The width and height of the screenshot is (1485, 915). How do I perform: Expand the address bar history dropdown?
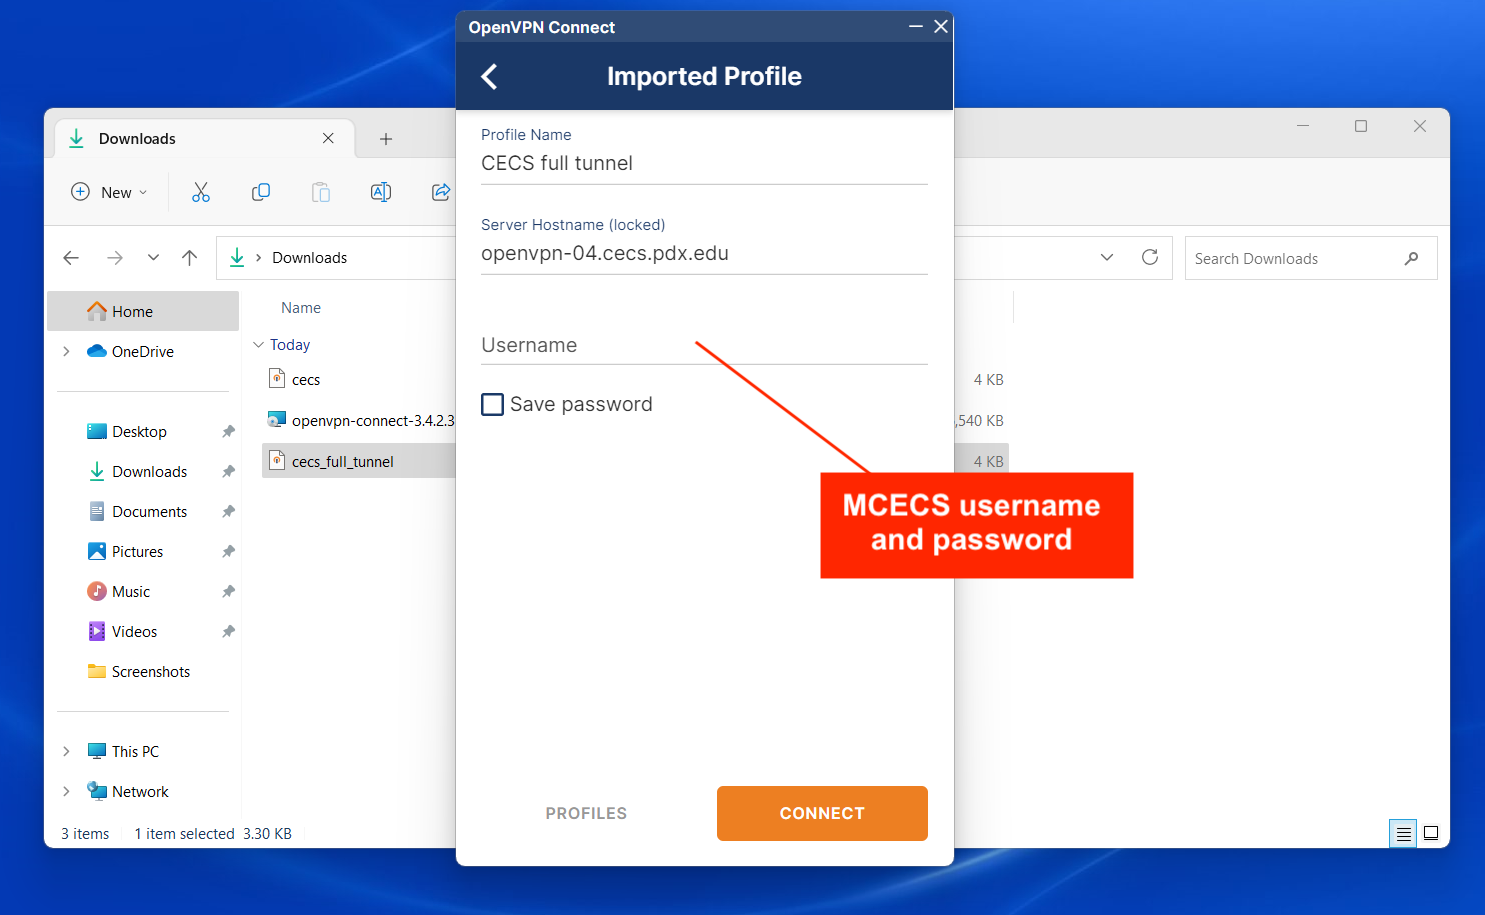1107,258
